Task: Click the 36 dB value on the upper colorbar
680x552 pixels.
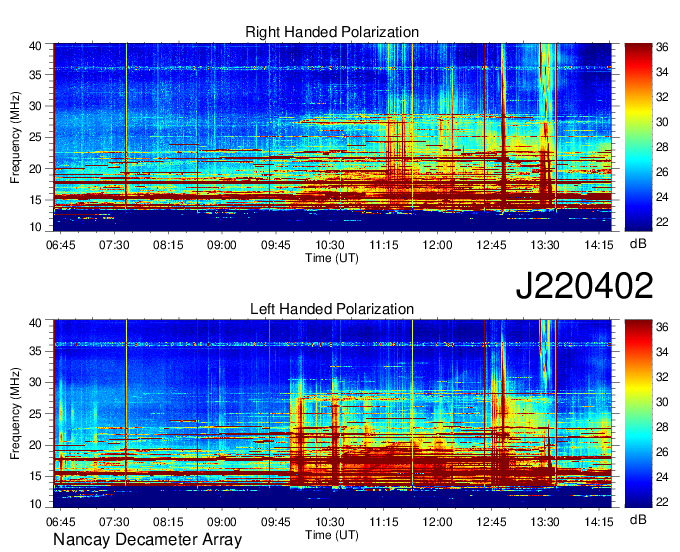Action: coord(662,47)
